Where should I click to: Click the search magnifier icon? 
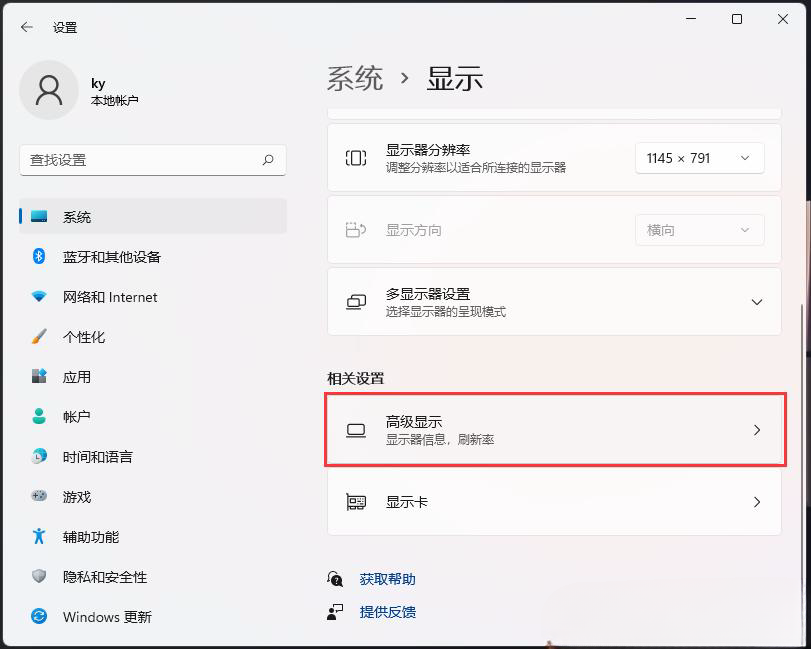point(268,159)
